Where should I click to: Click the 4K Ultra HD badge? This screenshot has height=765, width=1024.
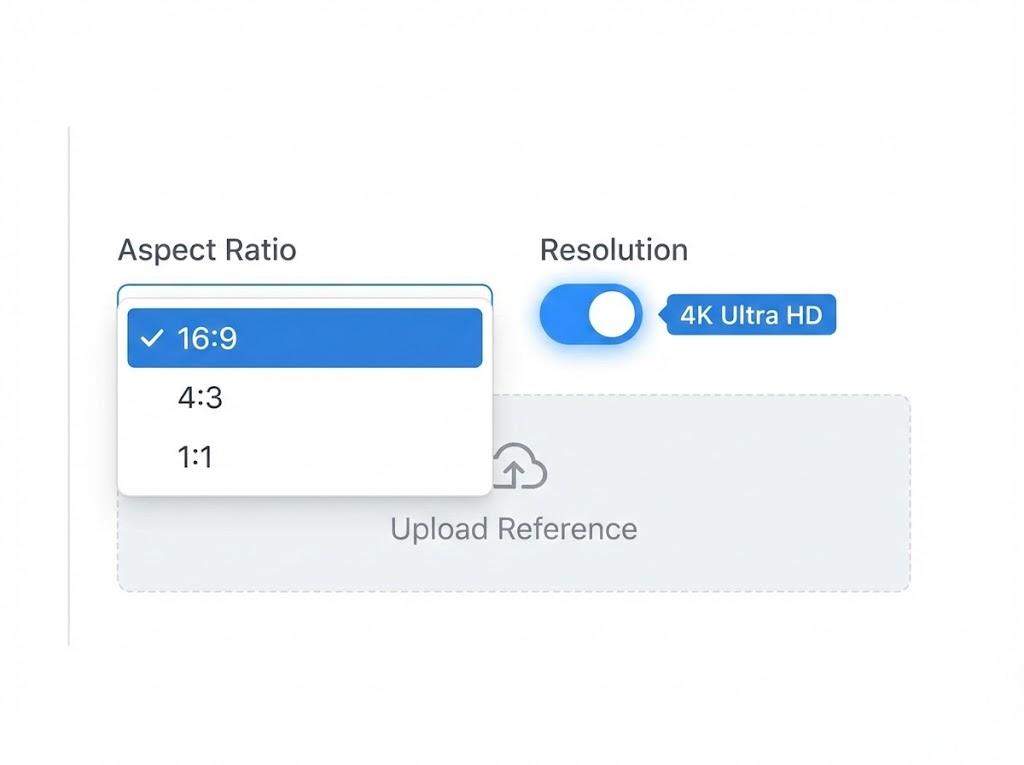tap(752, 315)
